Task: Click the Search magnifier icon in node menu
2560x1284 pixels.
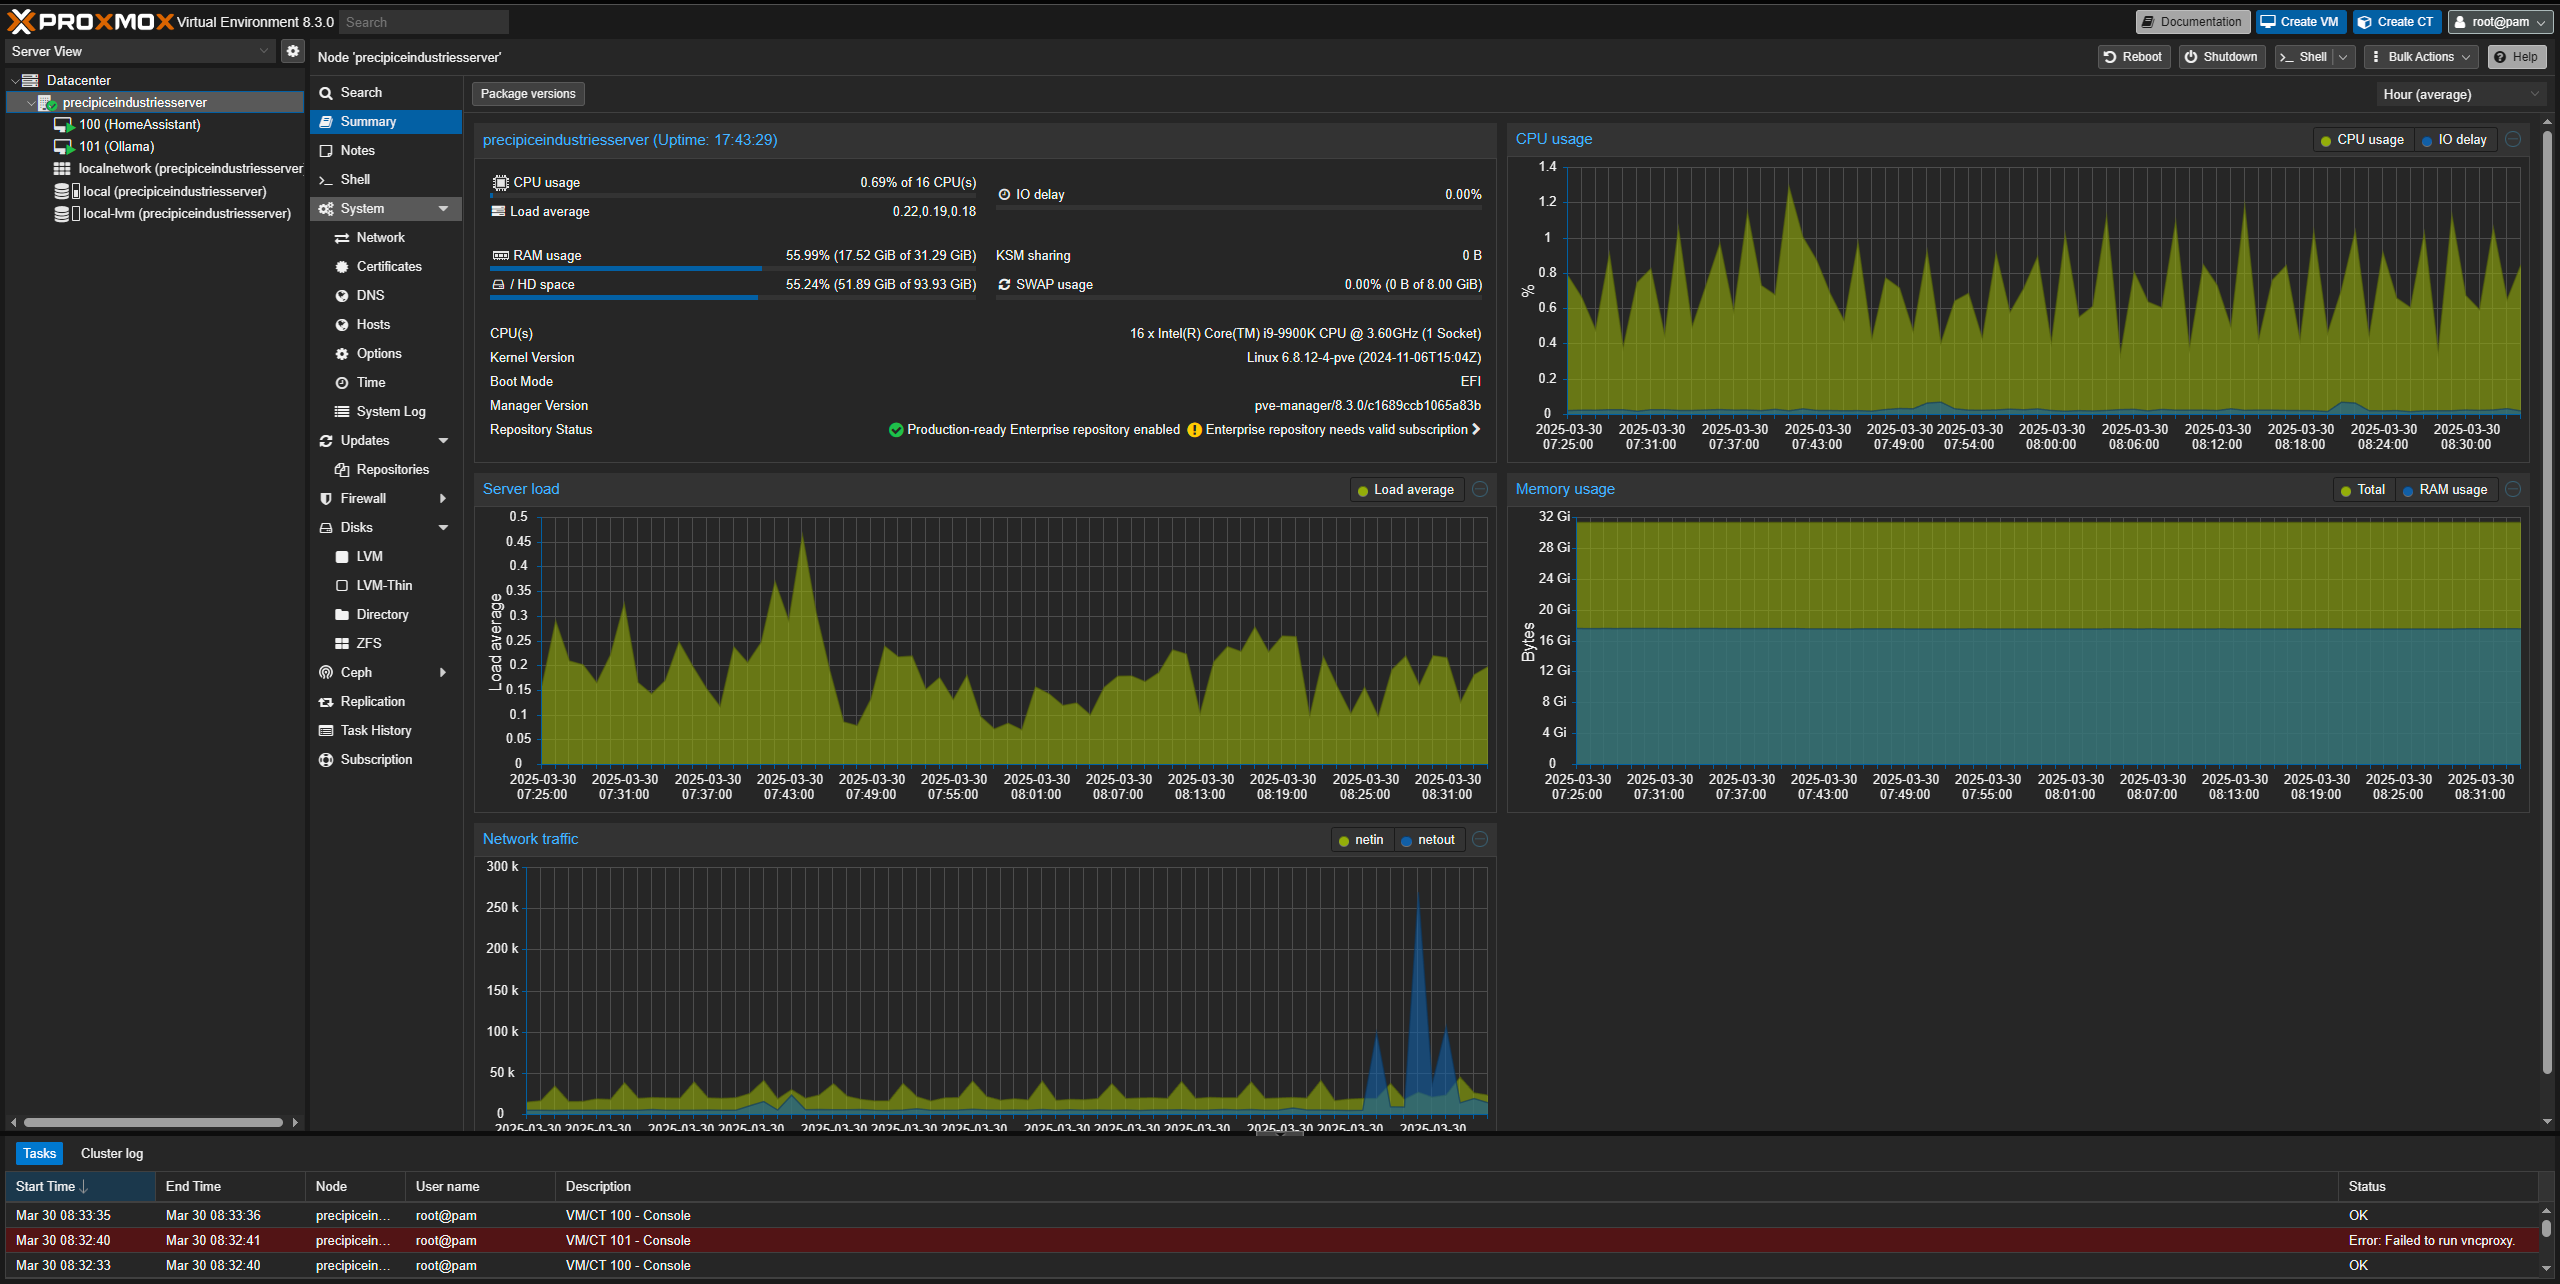Action: tap(326, 93)
